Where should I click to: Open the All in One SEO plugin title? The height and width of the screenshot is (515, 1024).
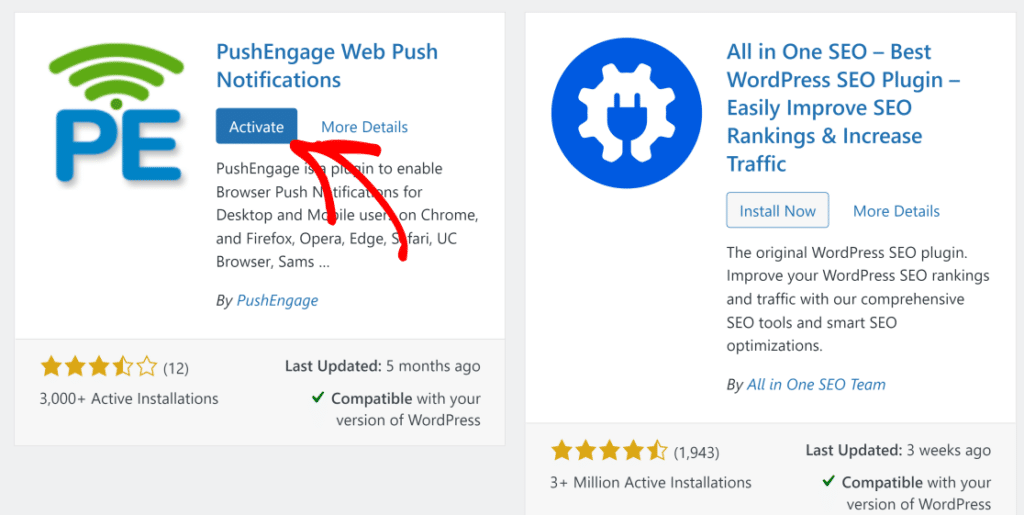coord(843,108)
